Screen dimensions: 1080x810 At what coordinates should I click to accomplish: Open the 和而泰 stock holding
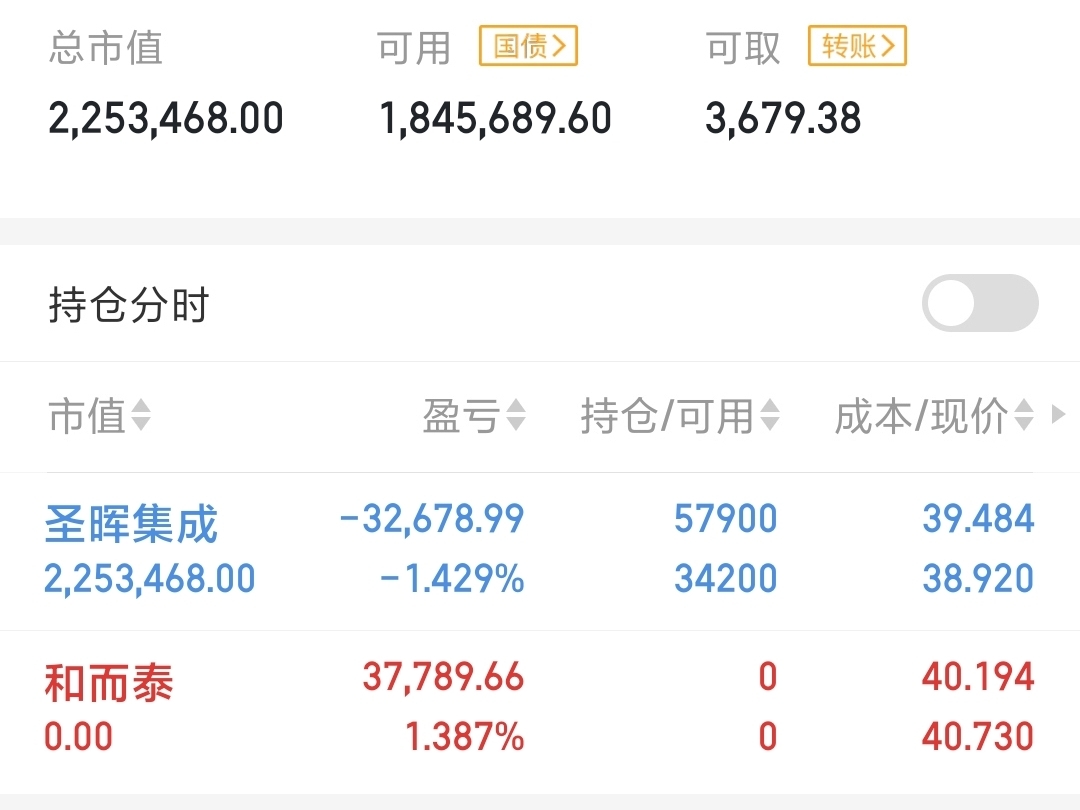pos(109,683)
